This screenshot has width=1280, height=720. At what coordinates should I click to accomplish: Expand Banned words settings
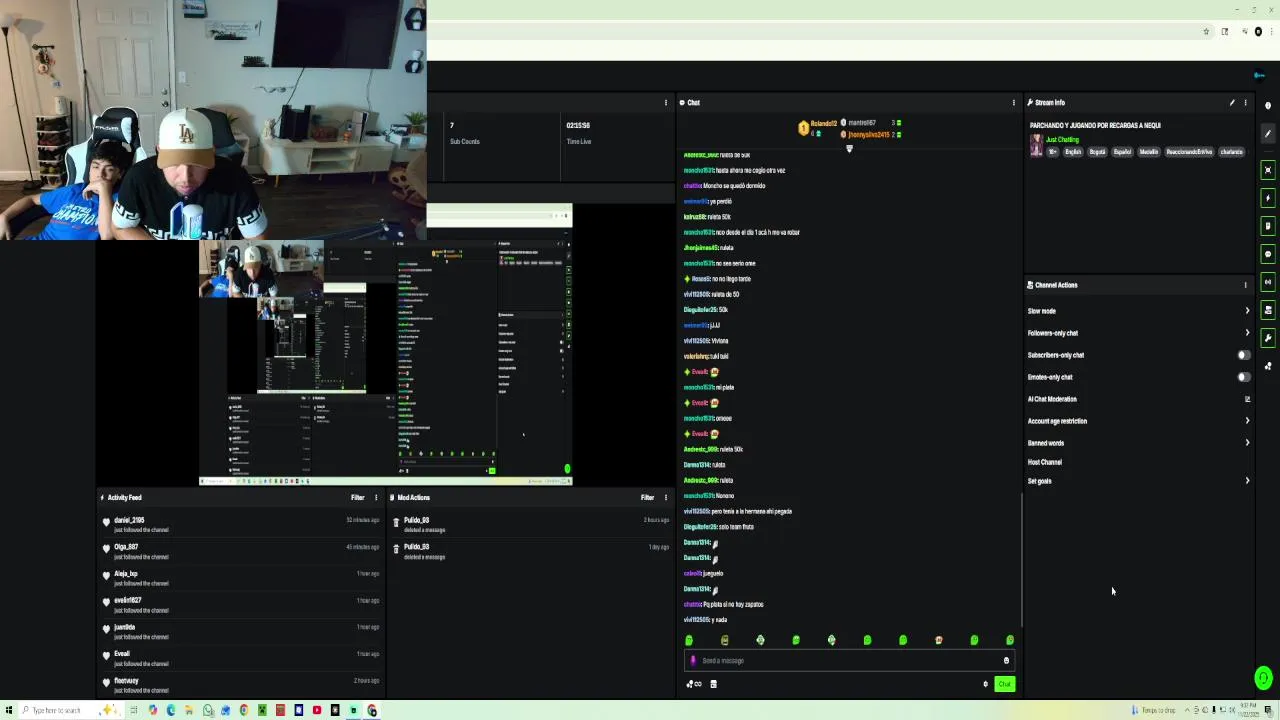[1247, 443]
